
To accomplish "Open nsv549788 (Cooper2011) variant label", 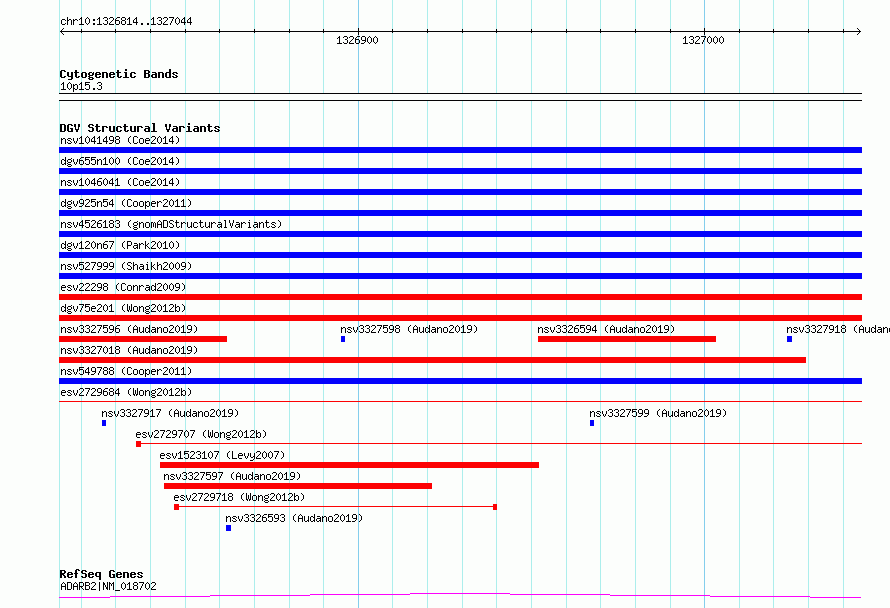I will pos(126,371).
